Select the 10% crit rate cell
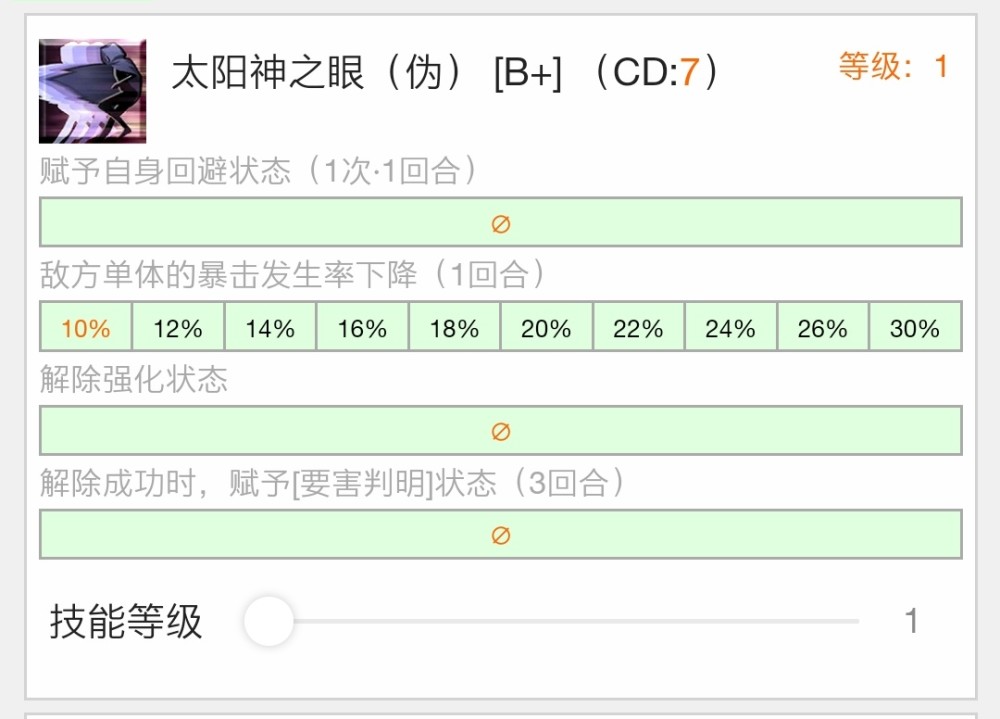This screenshot has height=719, width=1000. tap(86, 329)
